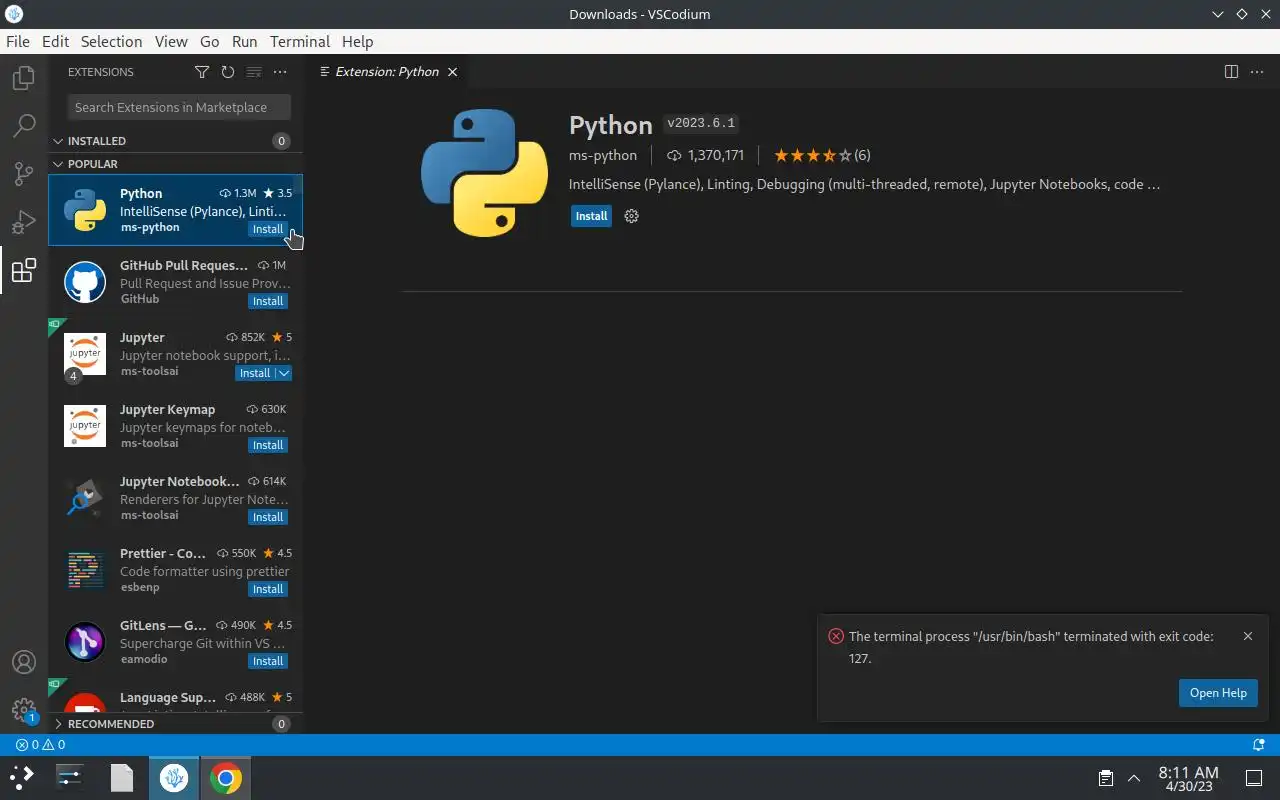Viewport: 1280px width, 800px height.
Task: Open Run and Debug view
Action: pyautogui.click(x=24, y=222)
